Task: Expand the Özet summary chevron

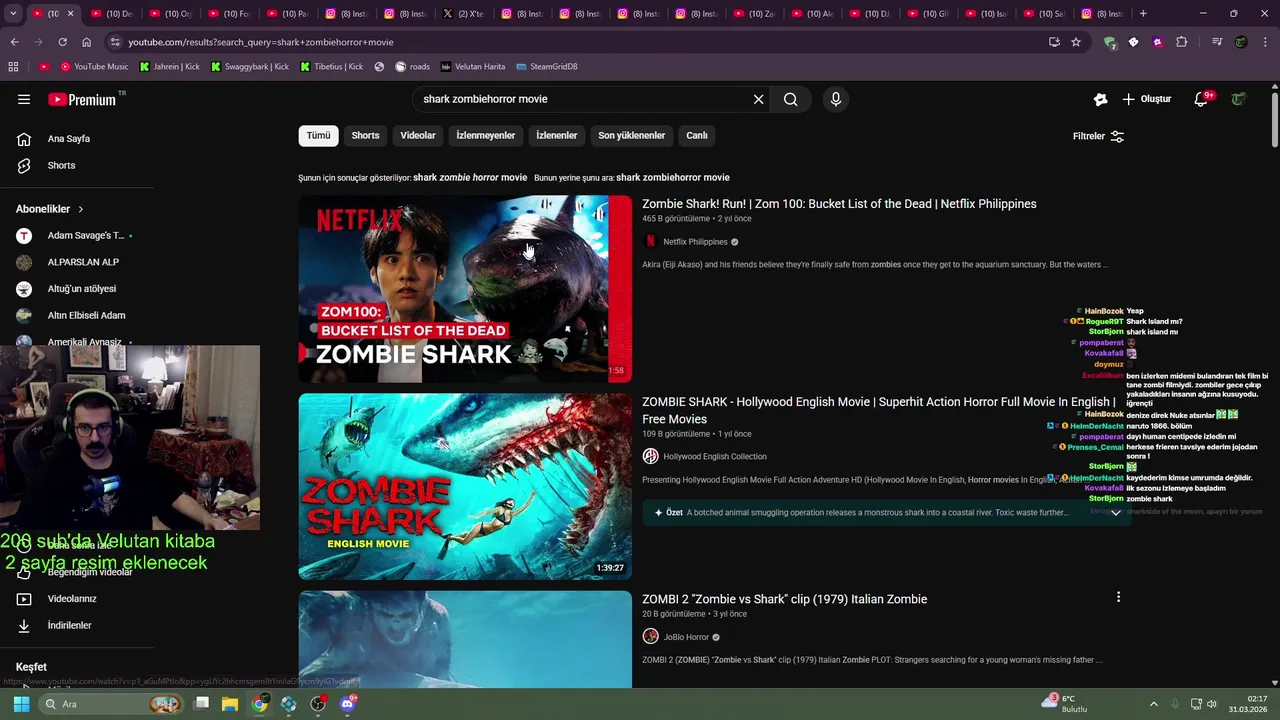Action: point(1115,513)
